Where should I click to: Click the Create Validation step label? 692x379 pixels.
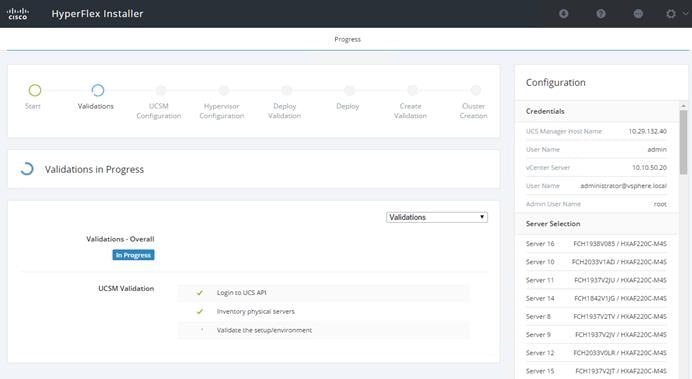pyautogui.click(x=410, y=111)
